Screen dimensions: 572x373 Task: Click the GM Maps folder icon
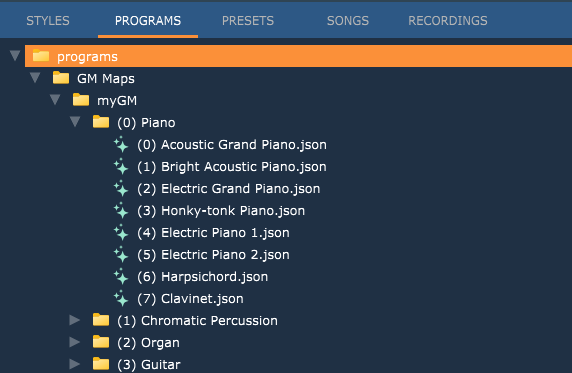point(61,78)
